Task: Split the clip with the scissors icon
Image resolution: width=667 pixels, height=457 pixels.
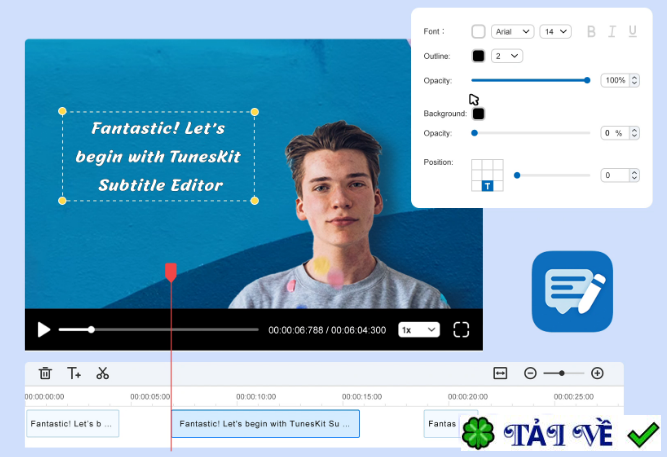Action: coord(103,373)
